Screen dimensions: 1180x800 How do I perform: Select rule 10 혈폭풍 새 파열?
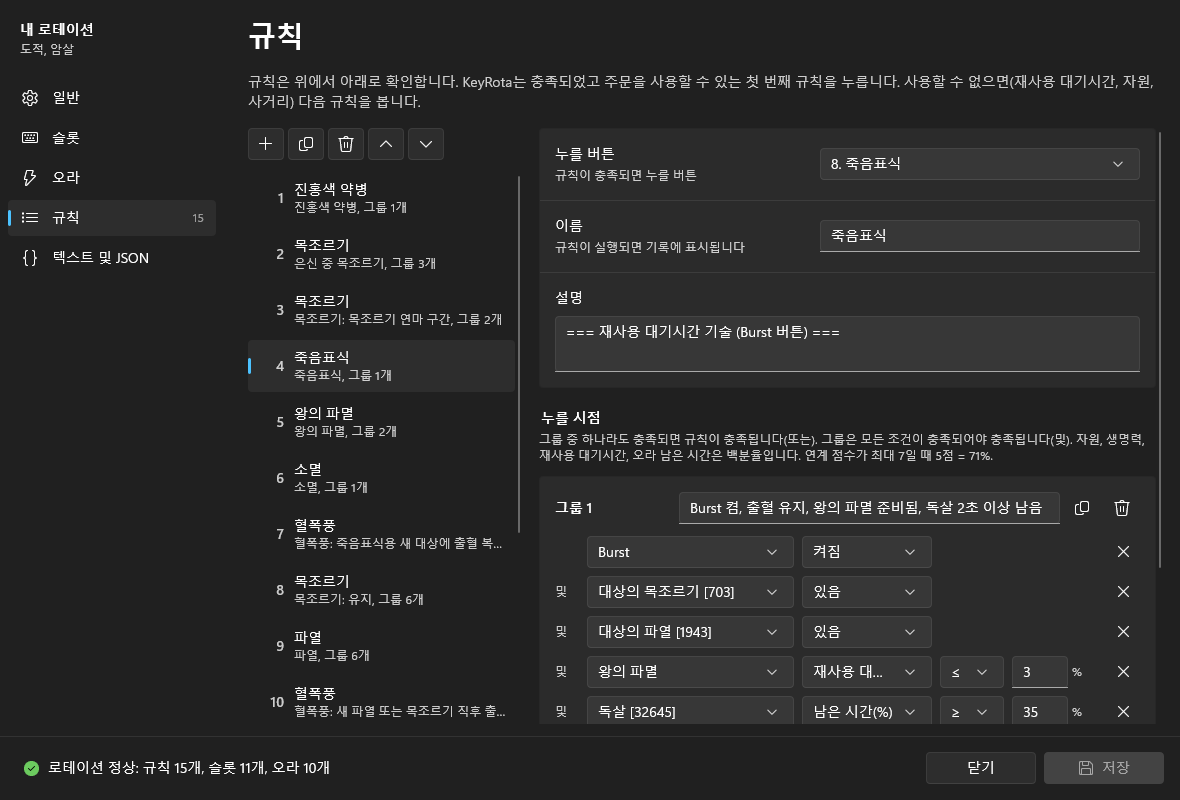(x=382, y=702)
